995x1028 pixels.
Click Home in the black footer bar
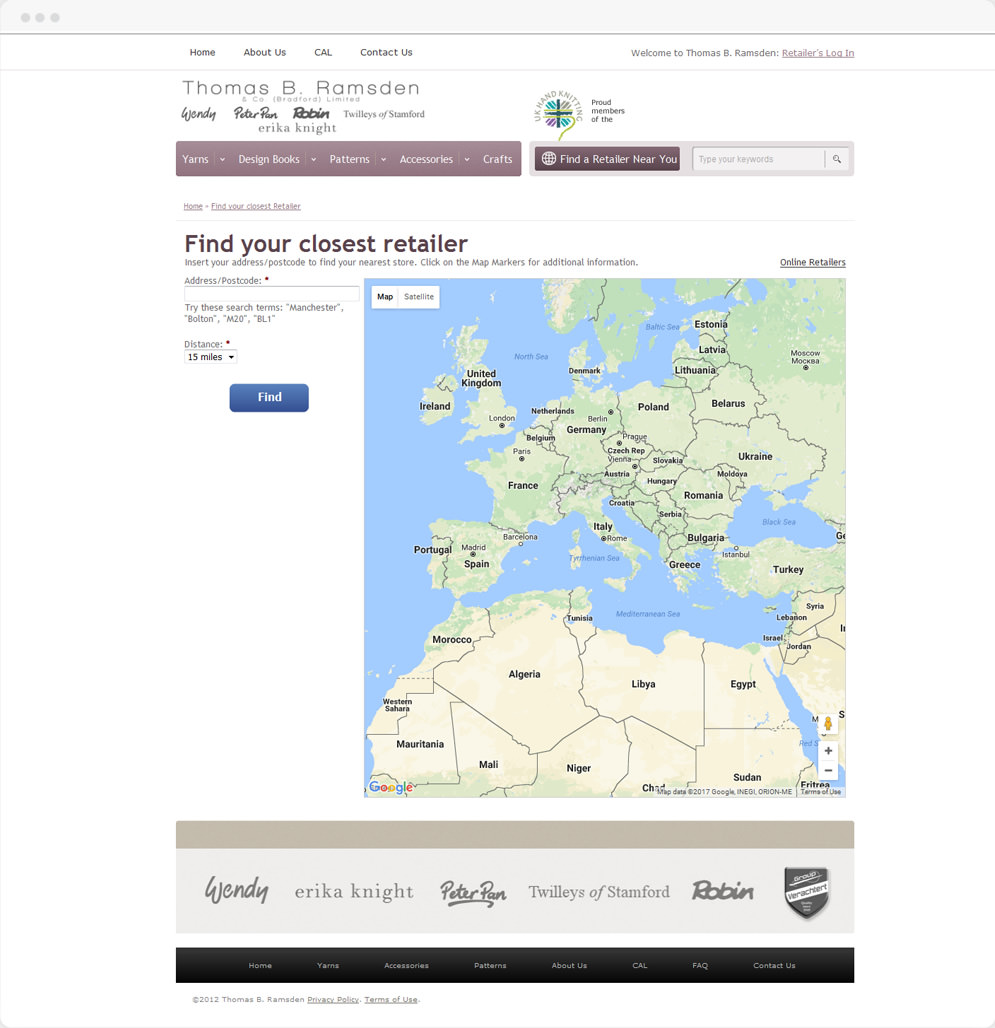point(260,966)
